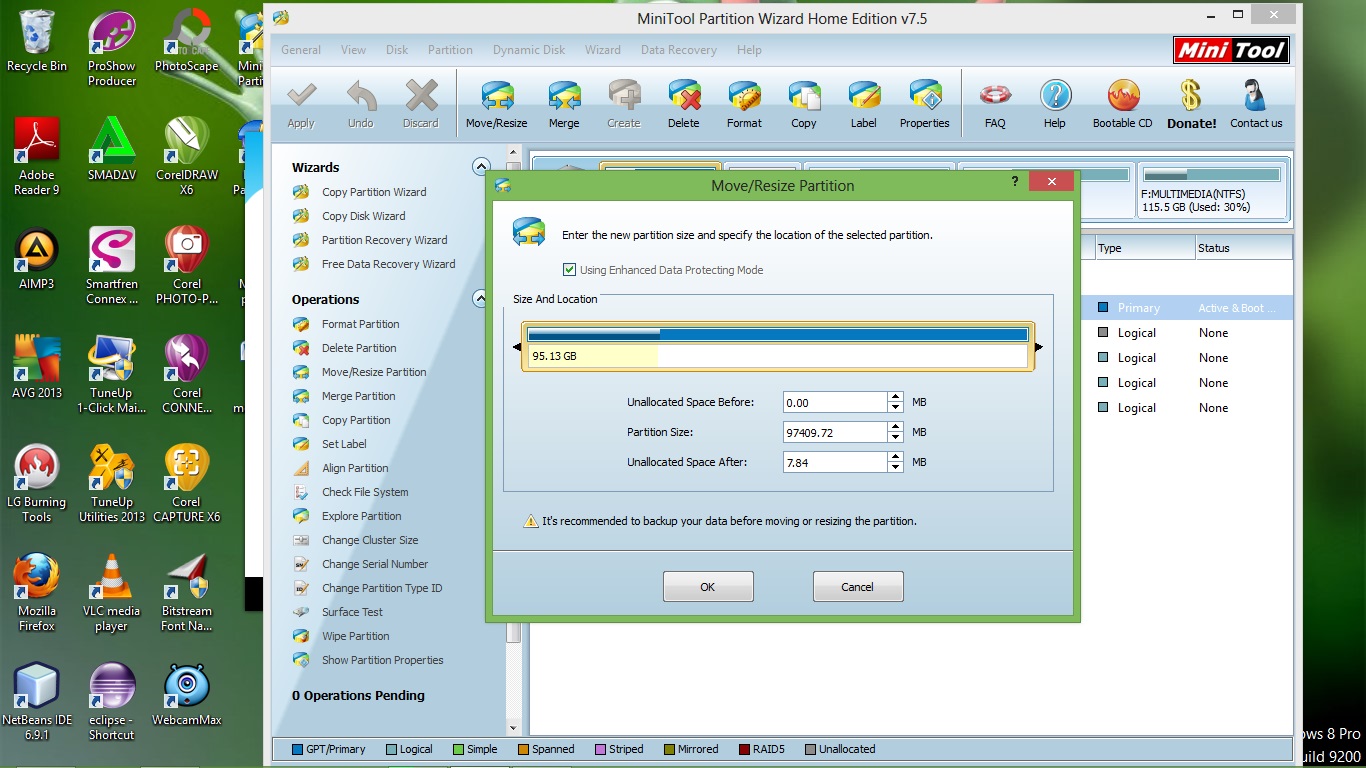Decrease Unallocated Space Before value
This screenshot has height=768, width=1366.
click(895, 407)
